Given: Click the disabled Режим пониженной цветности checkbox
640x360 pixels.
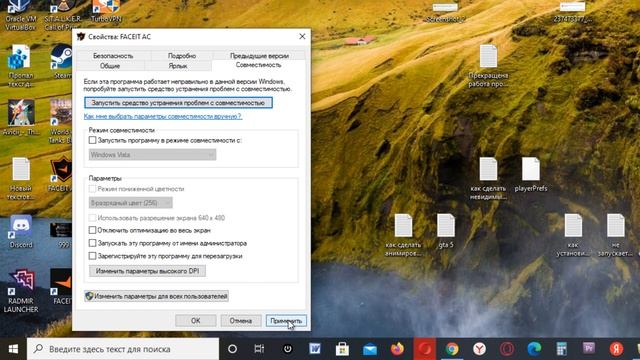Looking at the screenshot, I should (x=93, y=189).
